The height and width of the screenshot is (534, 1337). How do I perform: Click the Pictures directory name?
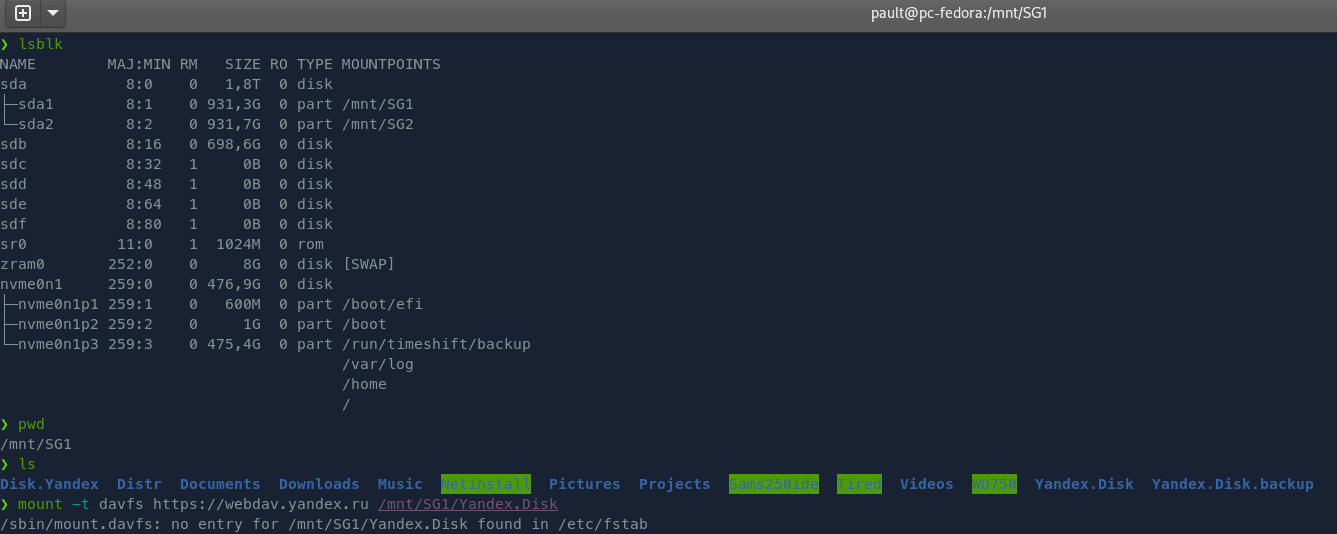click(x=584, y=484)
